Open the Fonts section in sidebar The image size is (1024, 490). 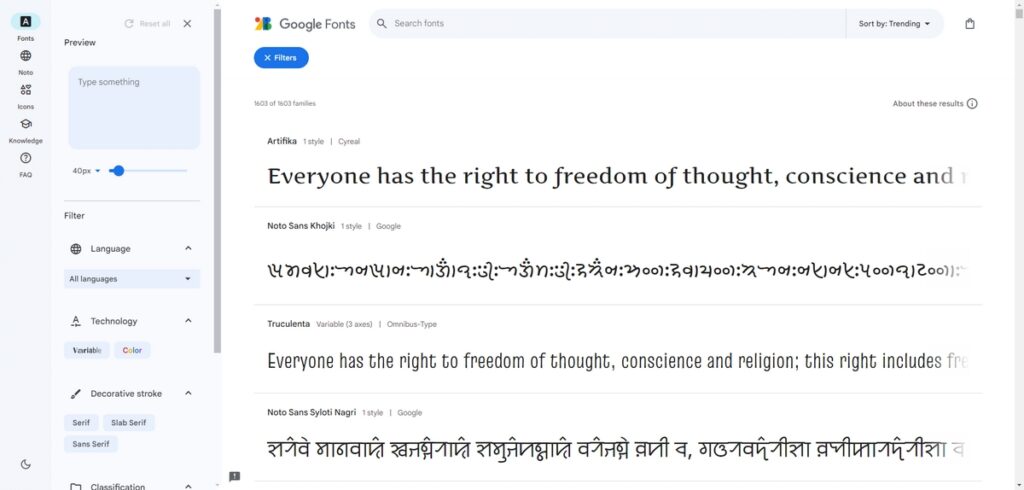coord(25,21)
